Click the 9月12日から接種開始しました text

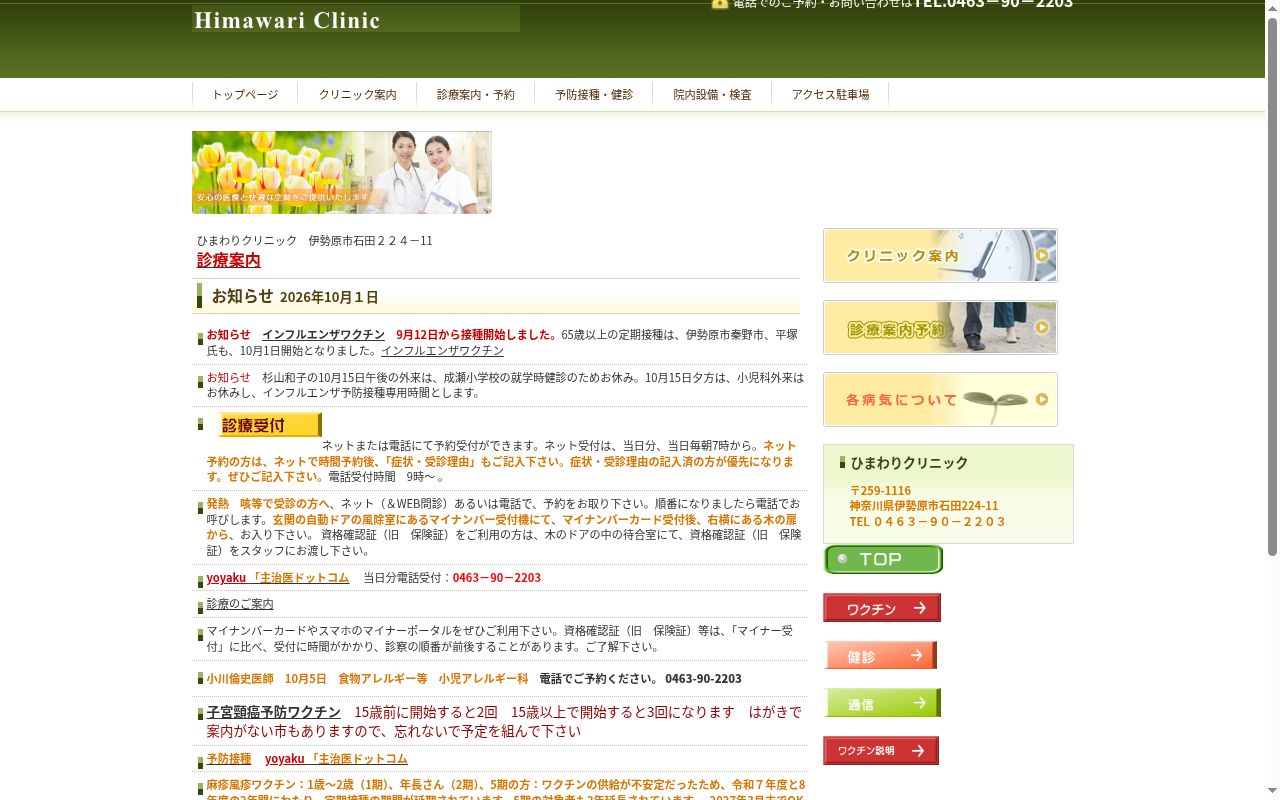click(476, 335)
